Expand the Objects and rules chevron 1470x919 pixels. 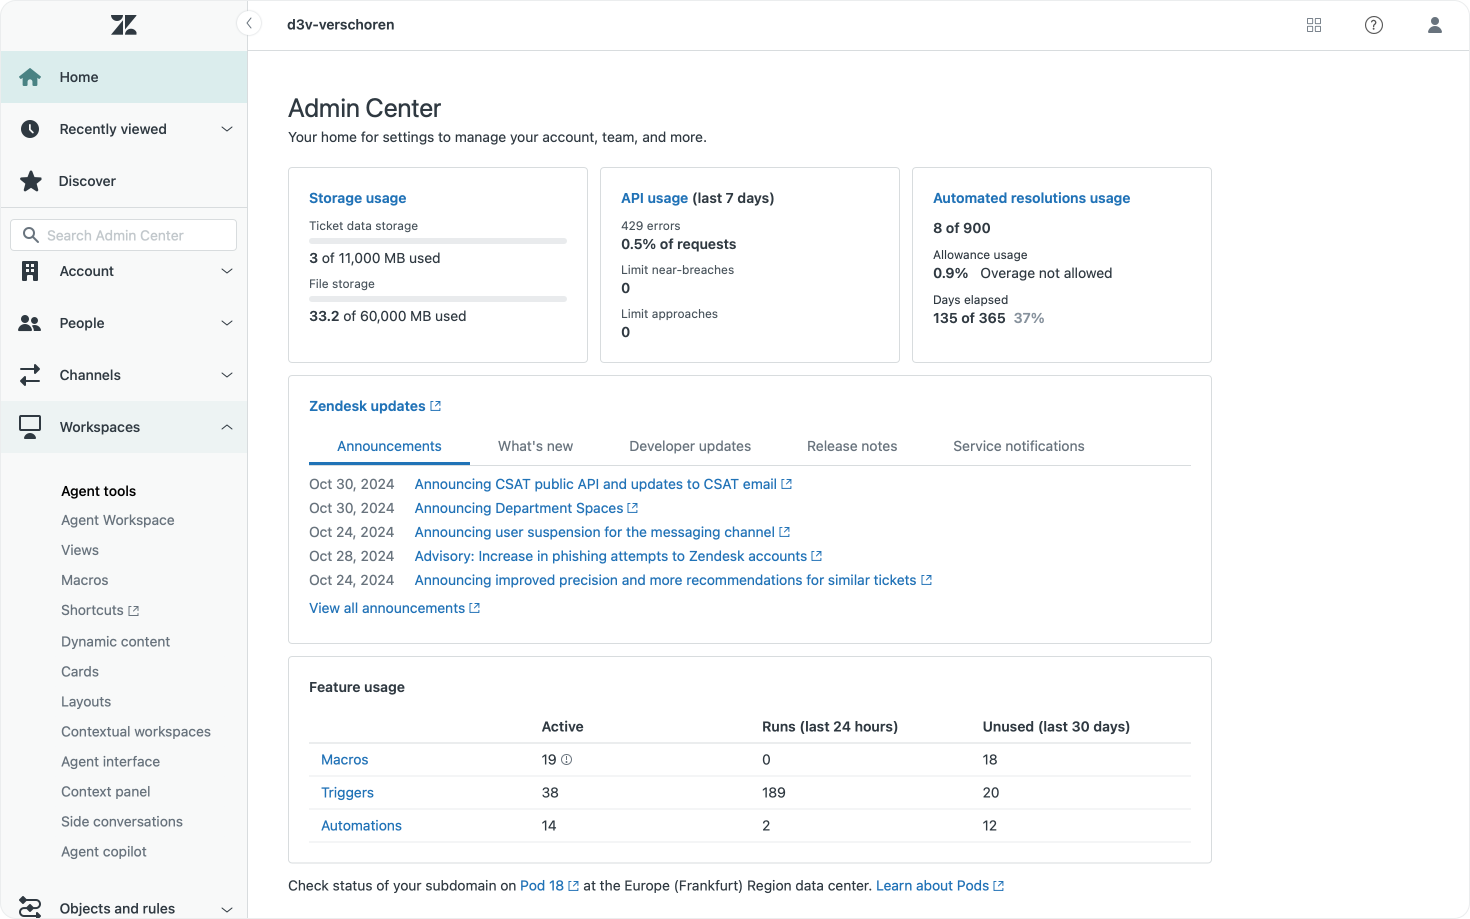point(227,909)
